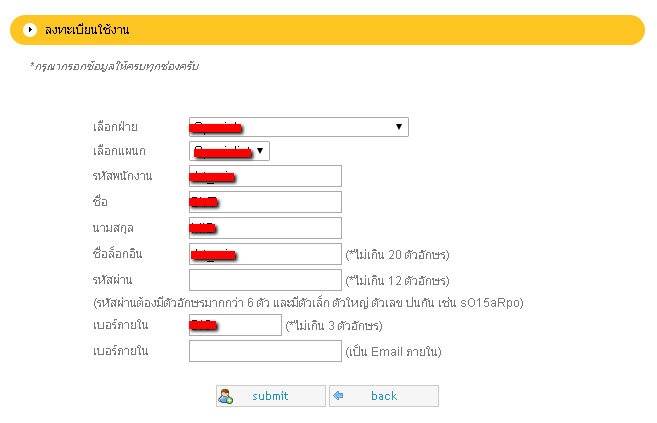Focus the empty รหัสผ่าน field

[265, 279]
